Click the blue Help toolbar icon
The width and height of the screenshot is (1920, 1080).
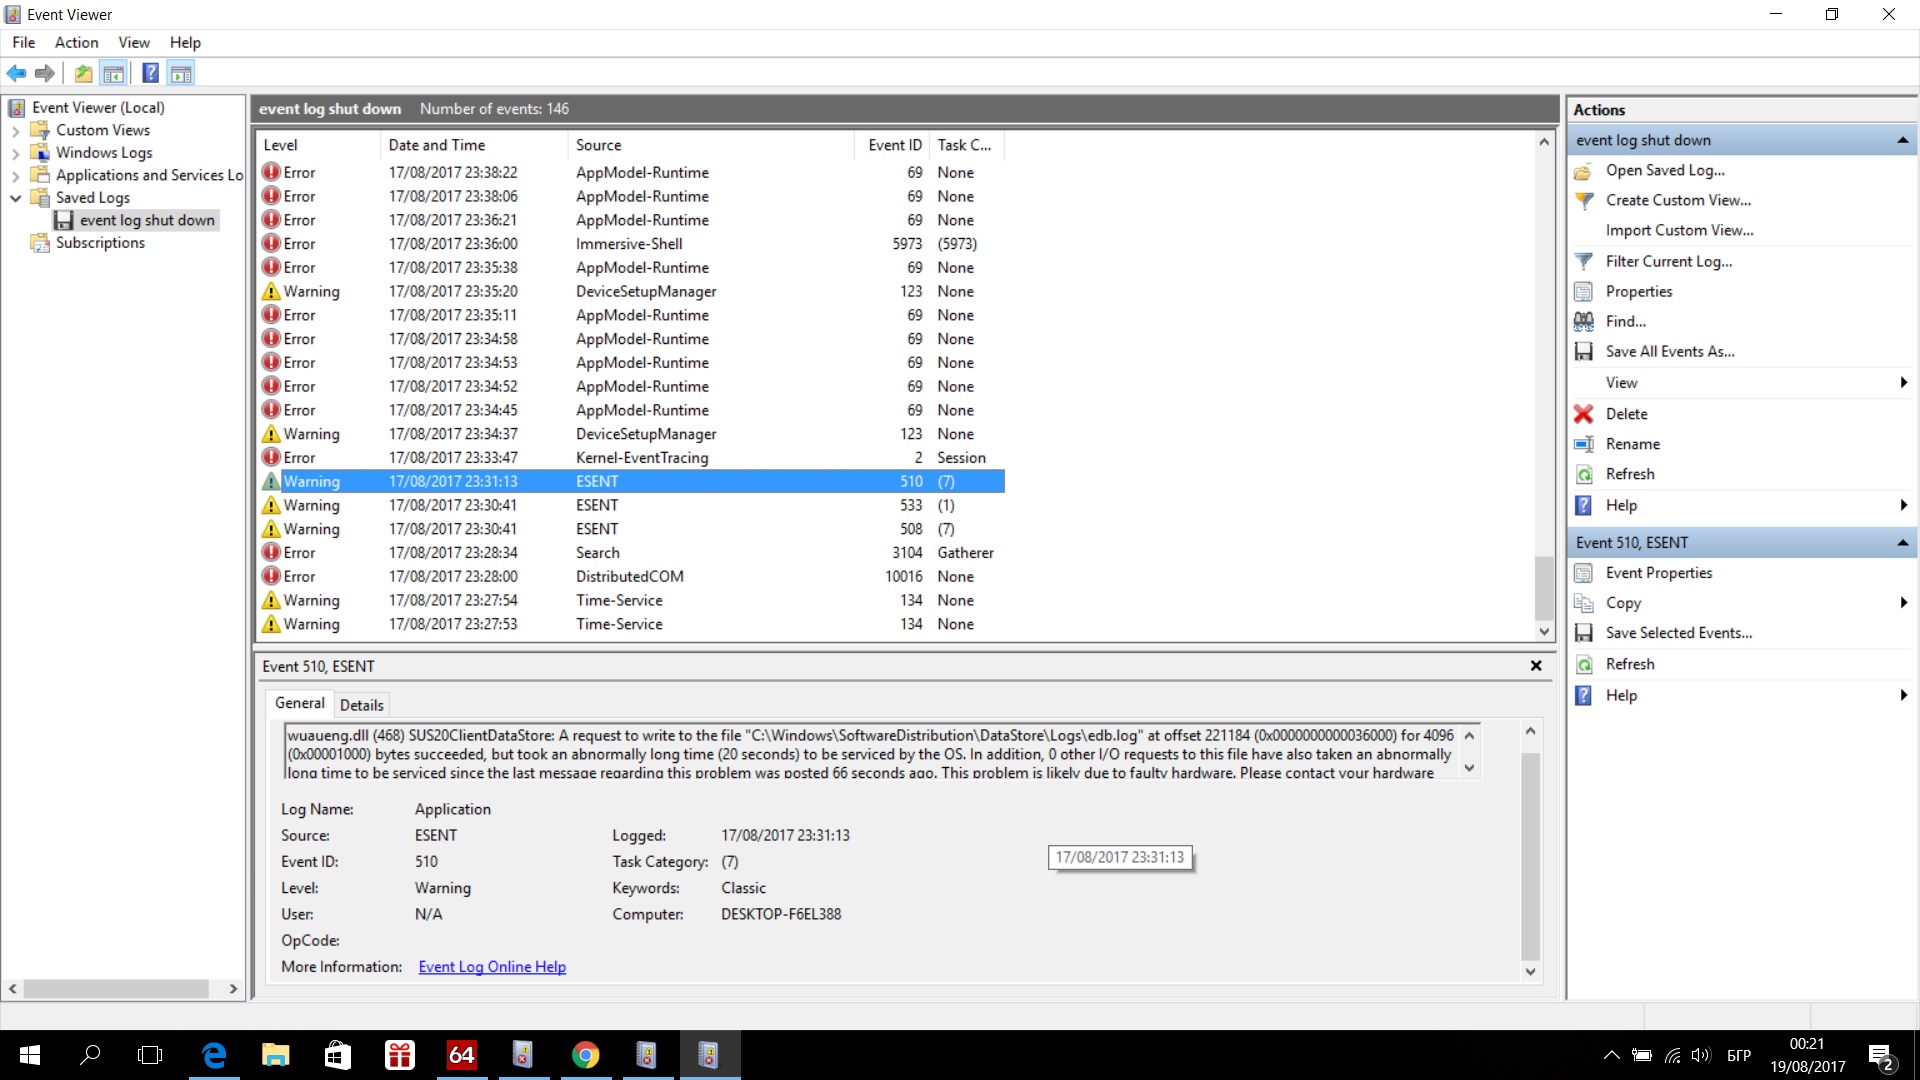150,73
